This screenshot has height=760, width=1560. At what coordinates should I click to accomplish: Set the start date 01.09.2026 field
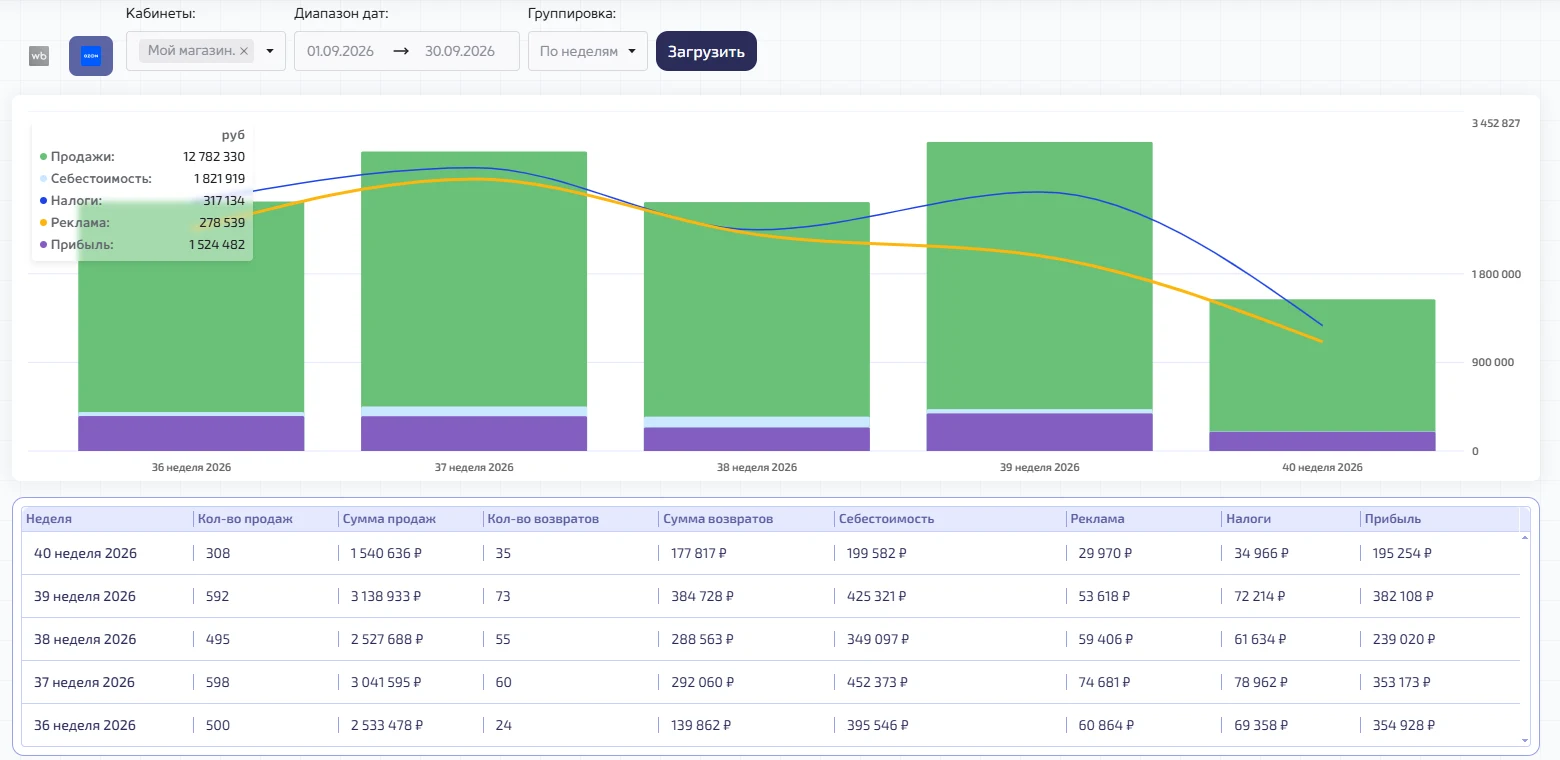coord(341,51)
